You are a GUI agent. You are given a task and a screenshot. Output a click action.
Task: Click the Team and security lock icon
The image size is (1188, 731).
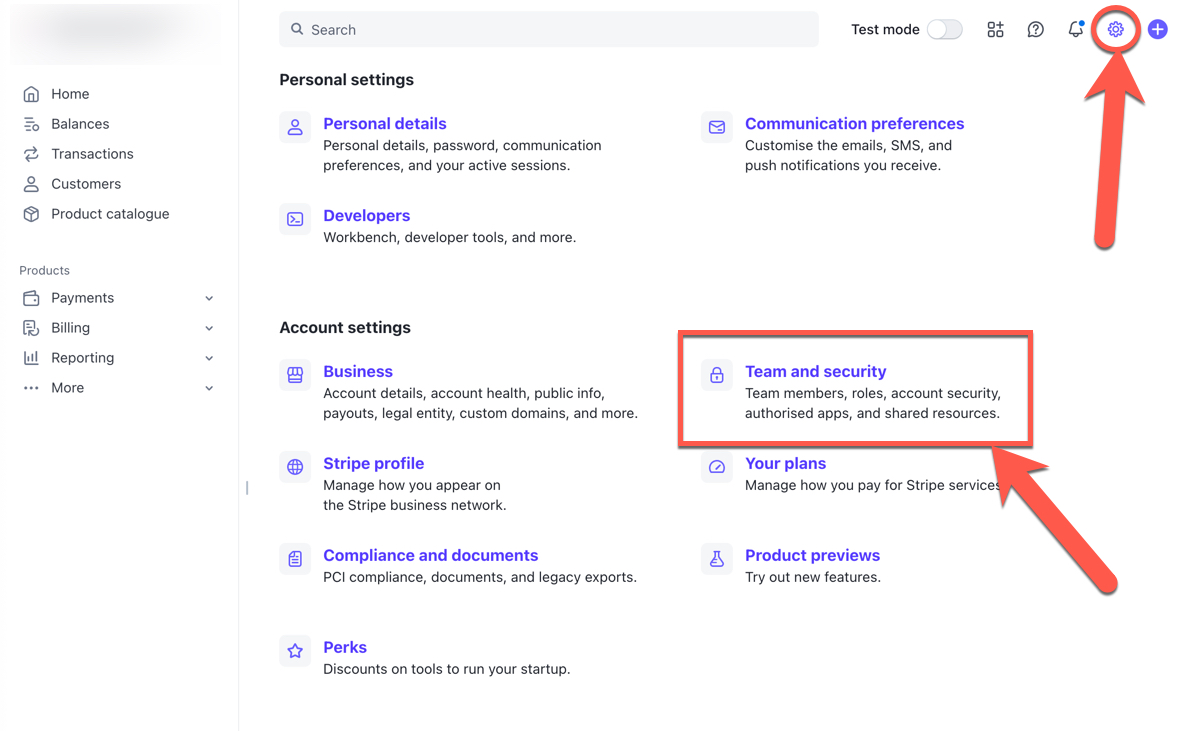click(x=717, y=375)
